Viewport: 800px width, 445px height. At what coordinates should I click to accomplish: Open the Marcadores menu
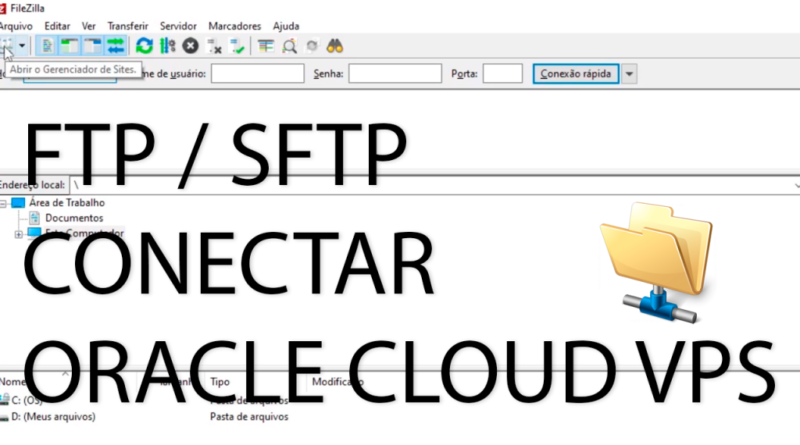point(235,26)
